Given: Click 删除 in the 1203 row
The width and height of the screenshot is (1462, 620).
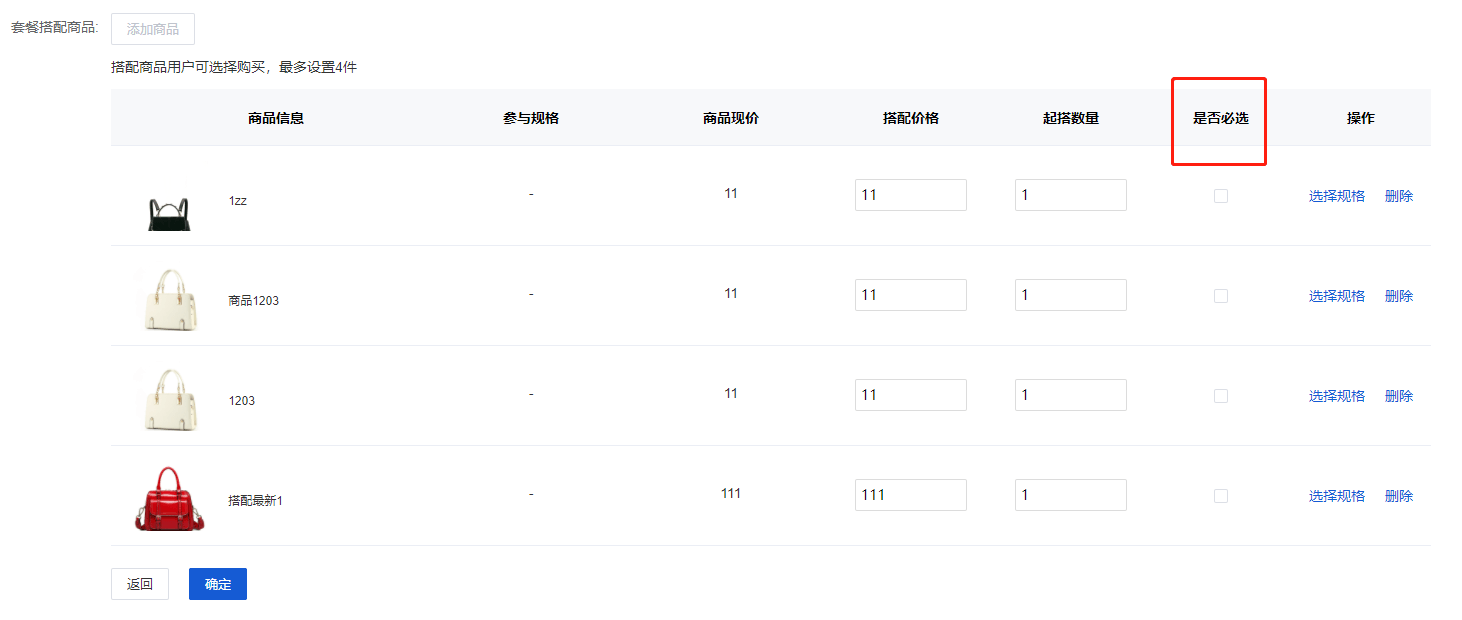Looking at the screenshot, I should coord(1399,396).
